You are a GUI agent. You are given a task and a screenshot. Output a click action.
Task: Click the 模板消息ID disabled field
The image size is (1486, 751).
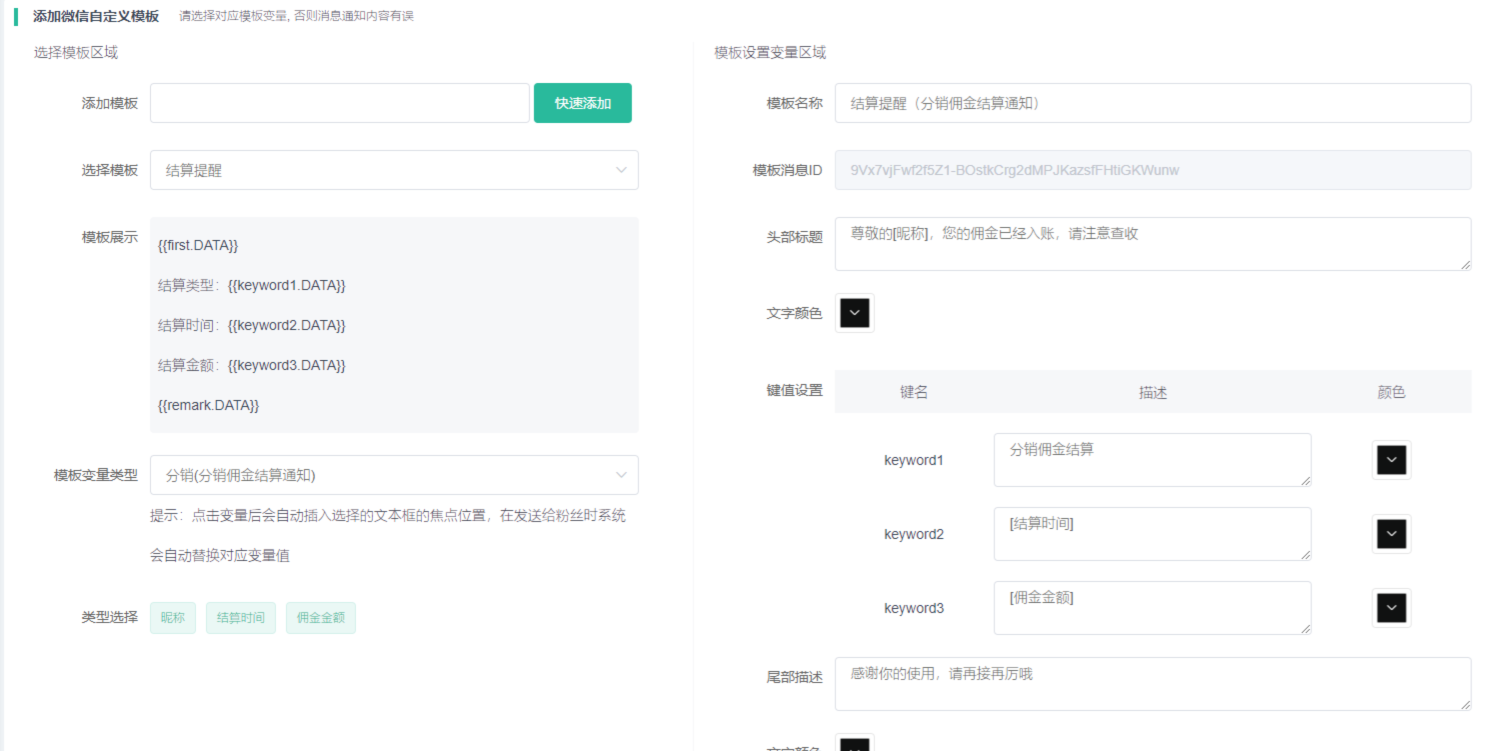(x=1152, y=170)
